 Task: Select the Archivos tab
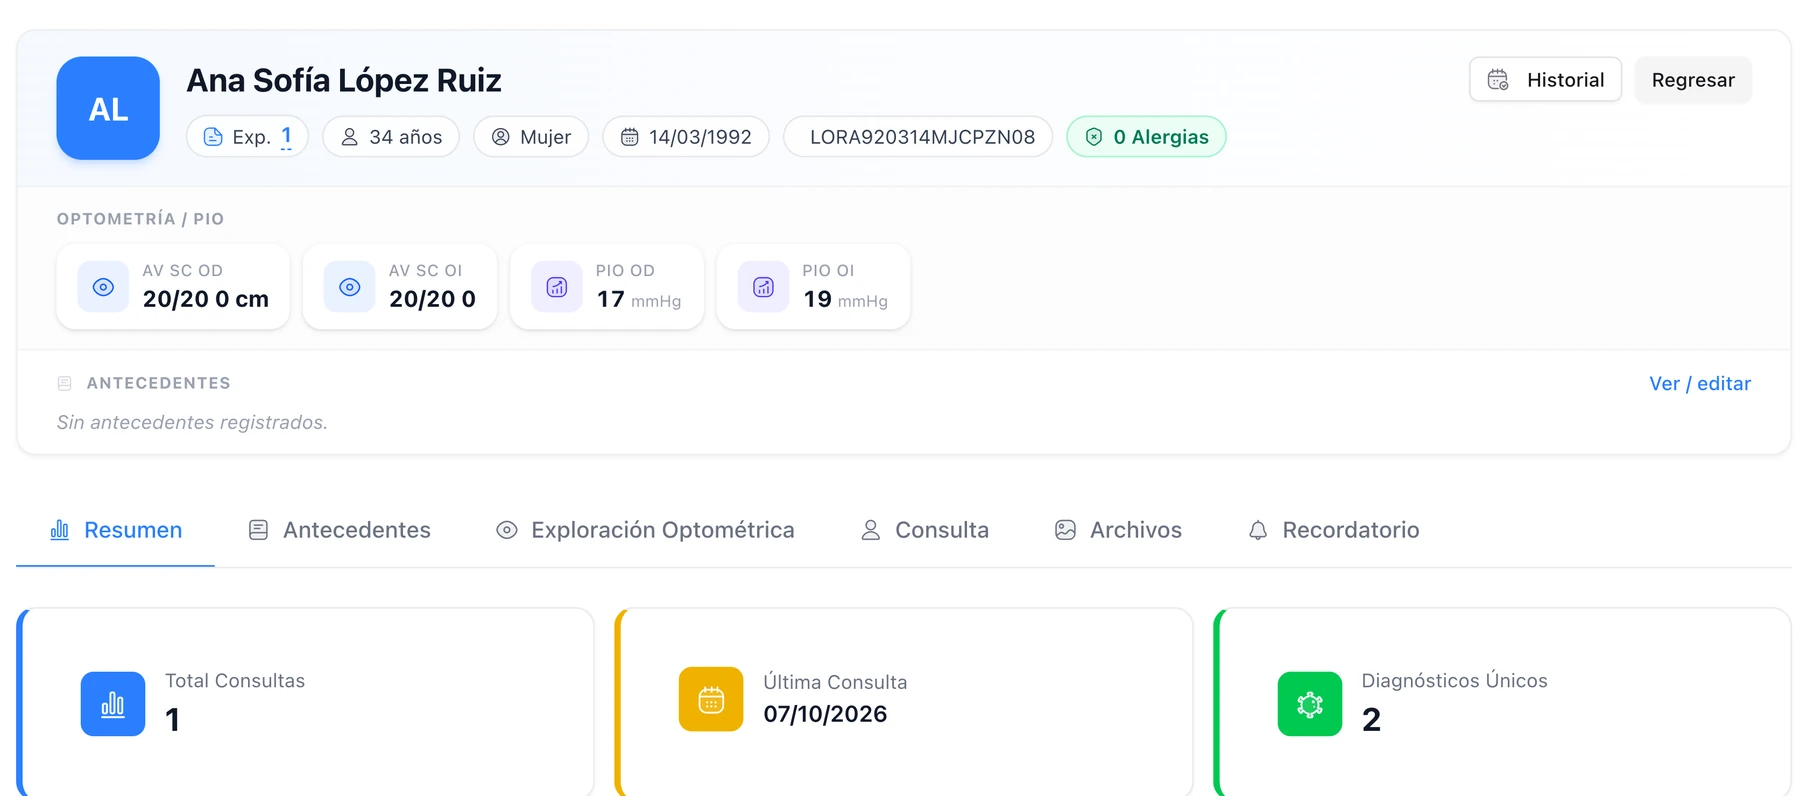1118,530
